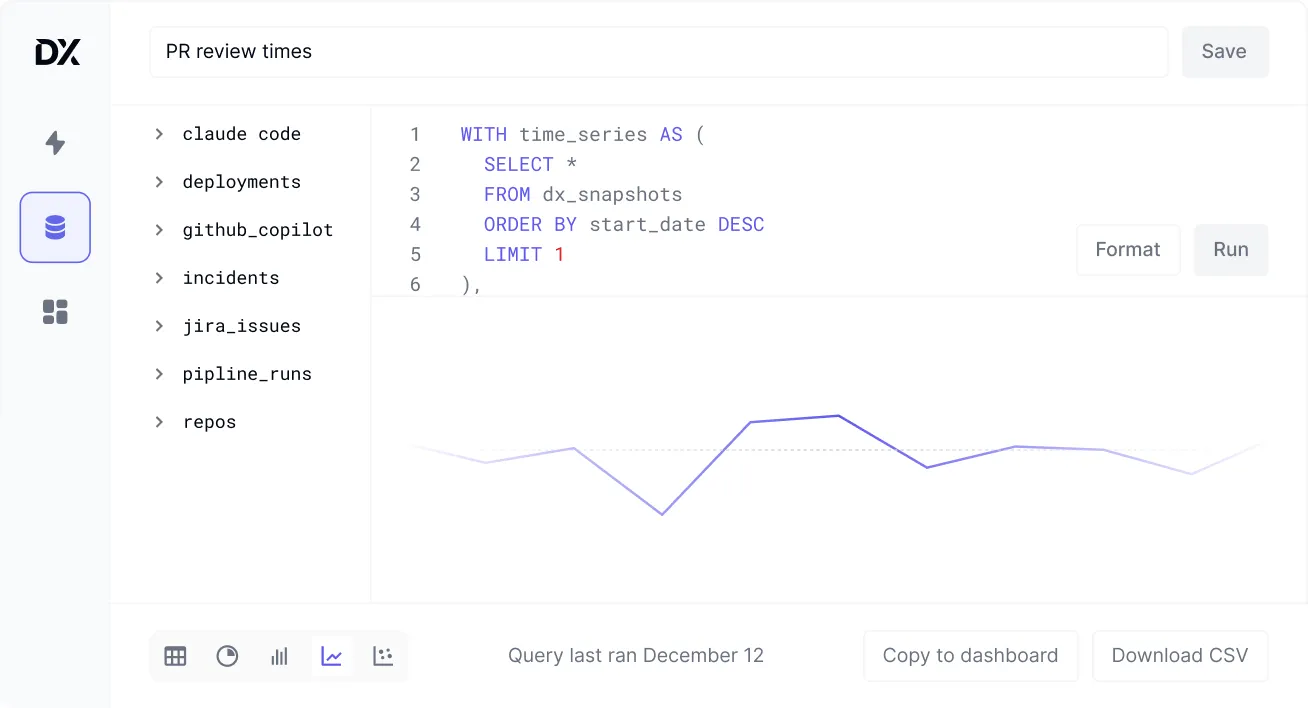Viewport: 1308px width, 708px height.
Task: Select the database icon in the sidebar
Action: click(x=55, y=228)
